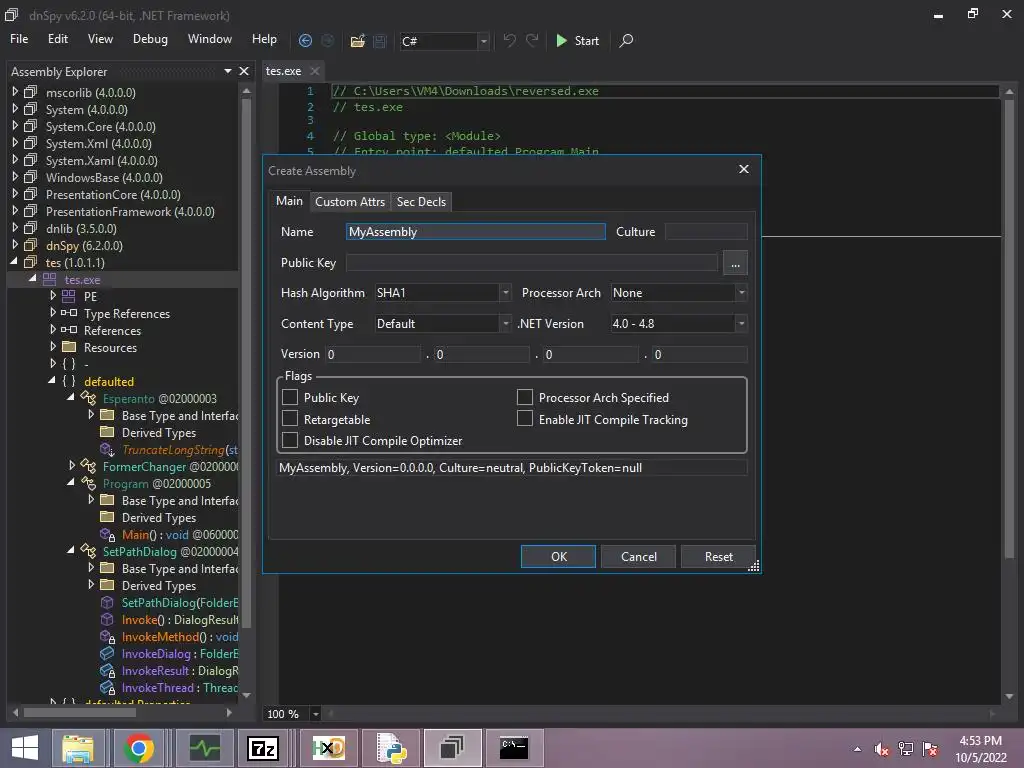The height and width of the screenshot is (768, 1024).
Task: Open HxD hex editor from taskbar
Action: coord(328,748)
